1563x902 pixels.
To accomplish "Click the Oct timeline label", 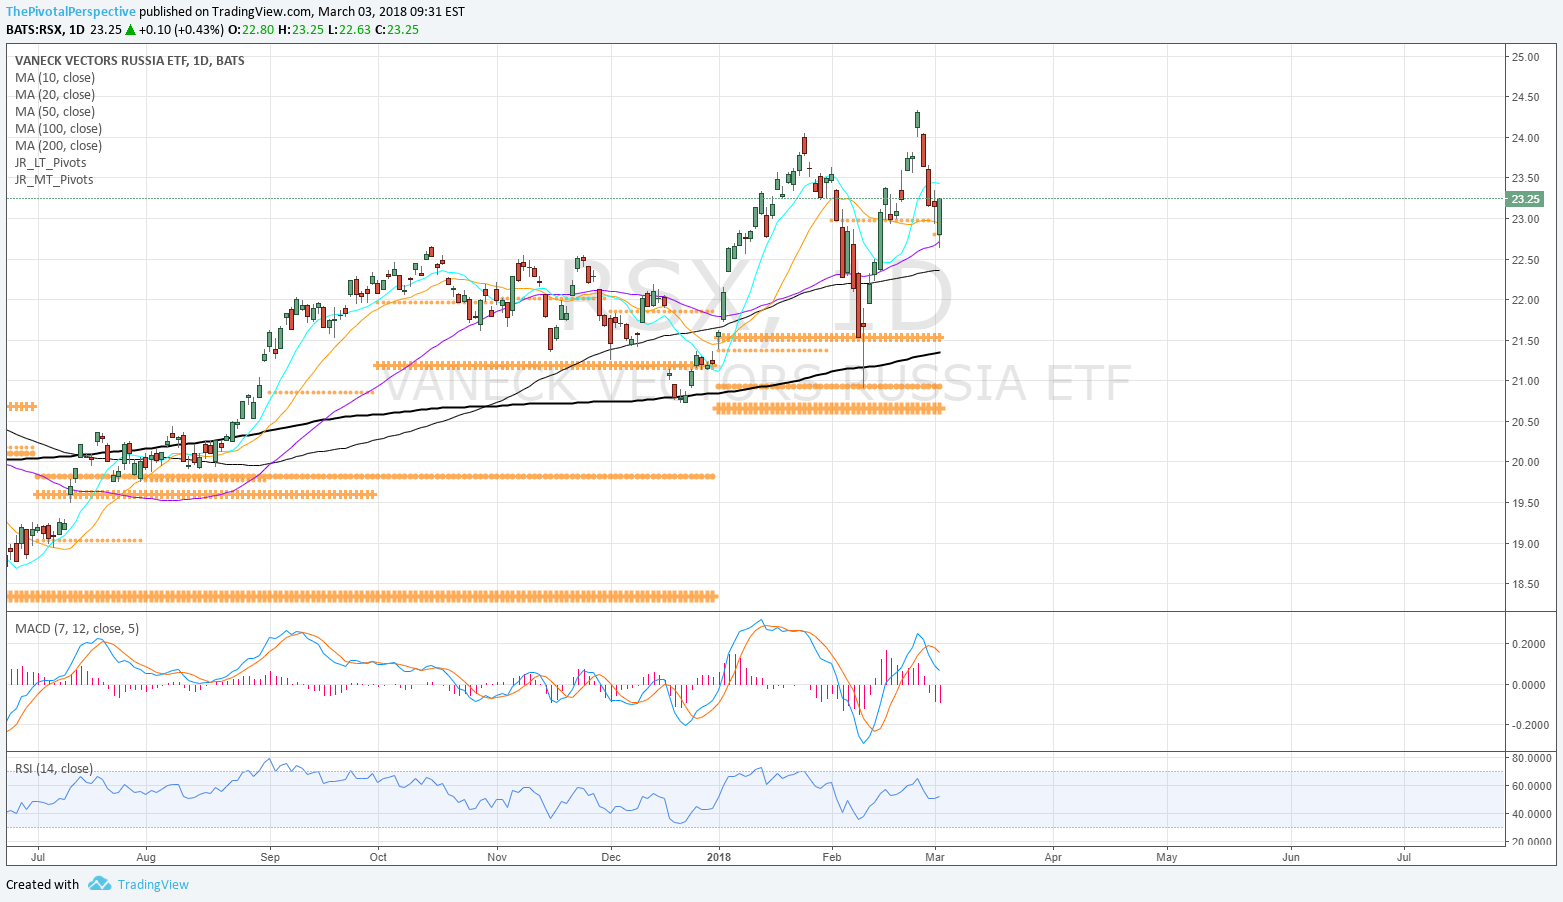I will pos(378,857).
